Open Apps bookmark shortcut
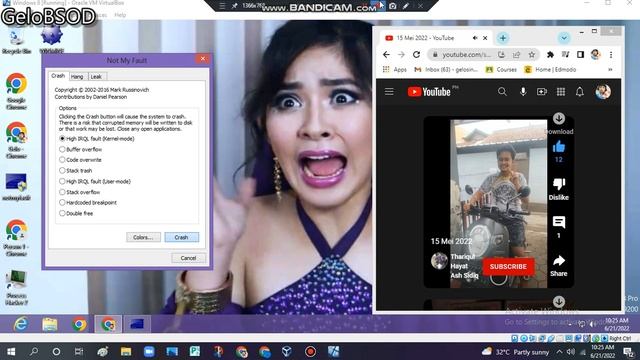Screen dimensions: 640x360 pos(394,70)
